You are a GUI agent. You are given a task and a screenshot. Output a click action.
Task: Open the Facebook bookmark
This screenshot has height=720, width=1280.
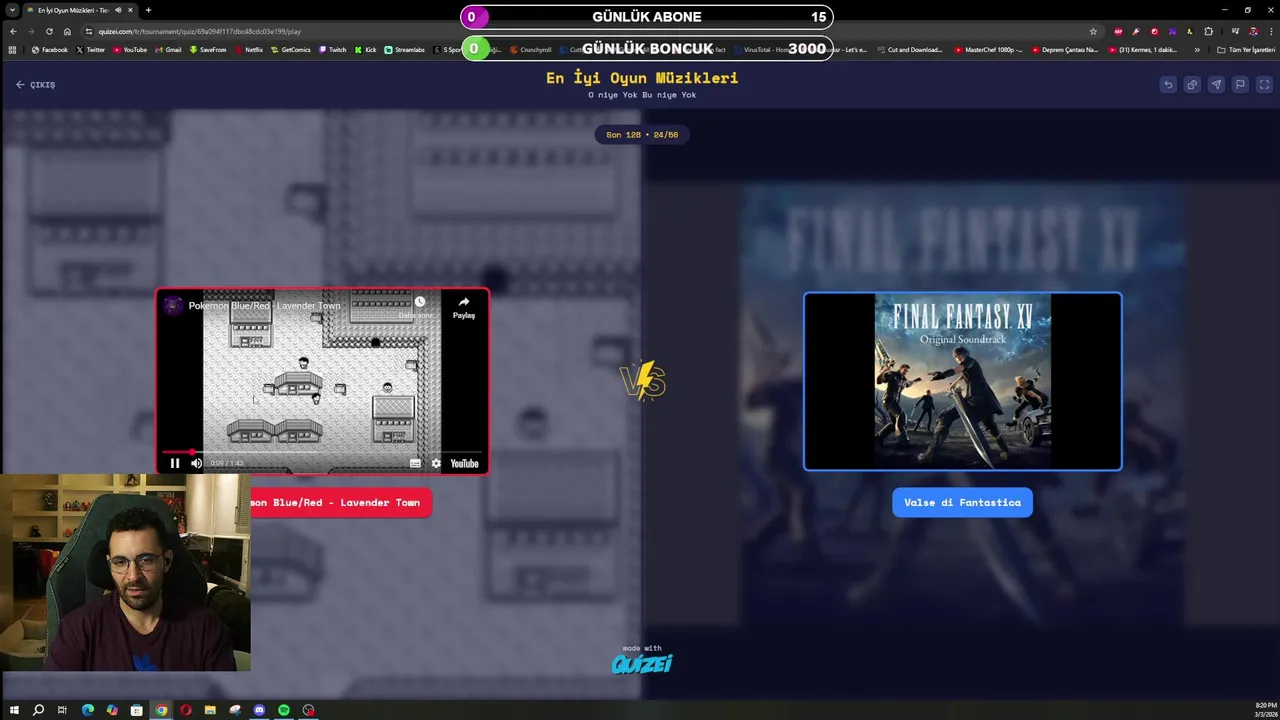[49, 50]
